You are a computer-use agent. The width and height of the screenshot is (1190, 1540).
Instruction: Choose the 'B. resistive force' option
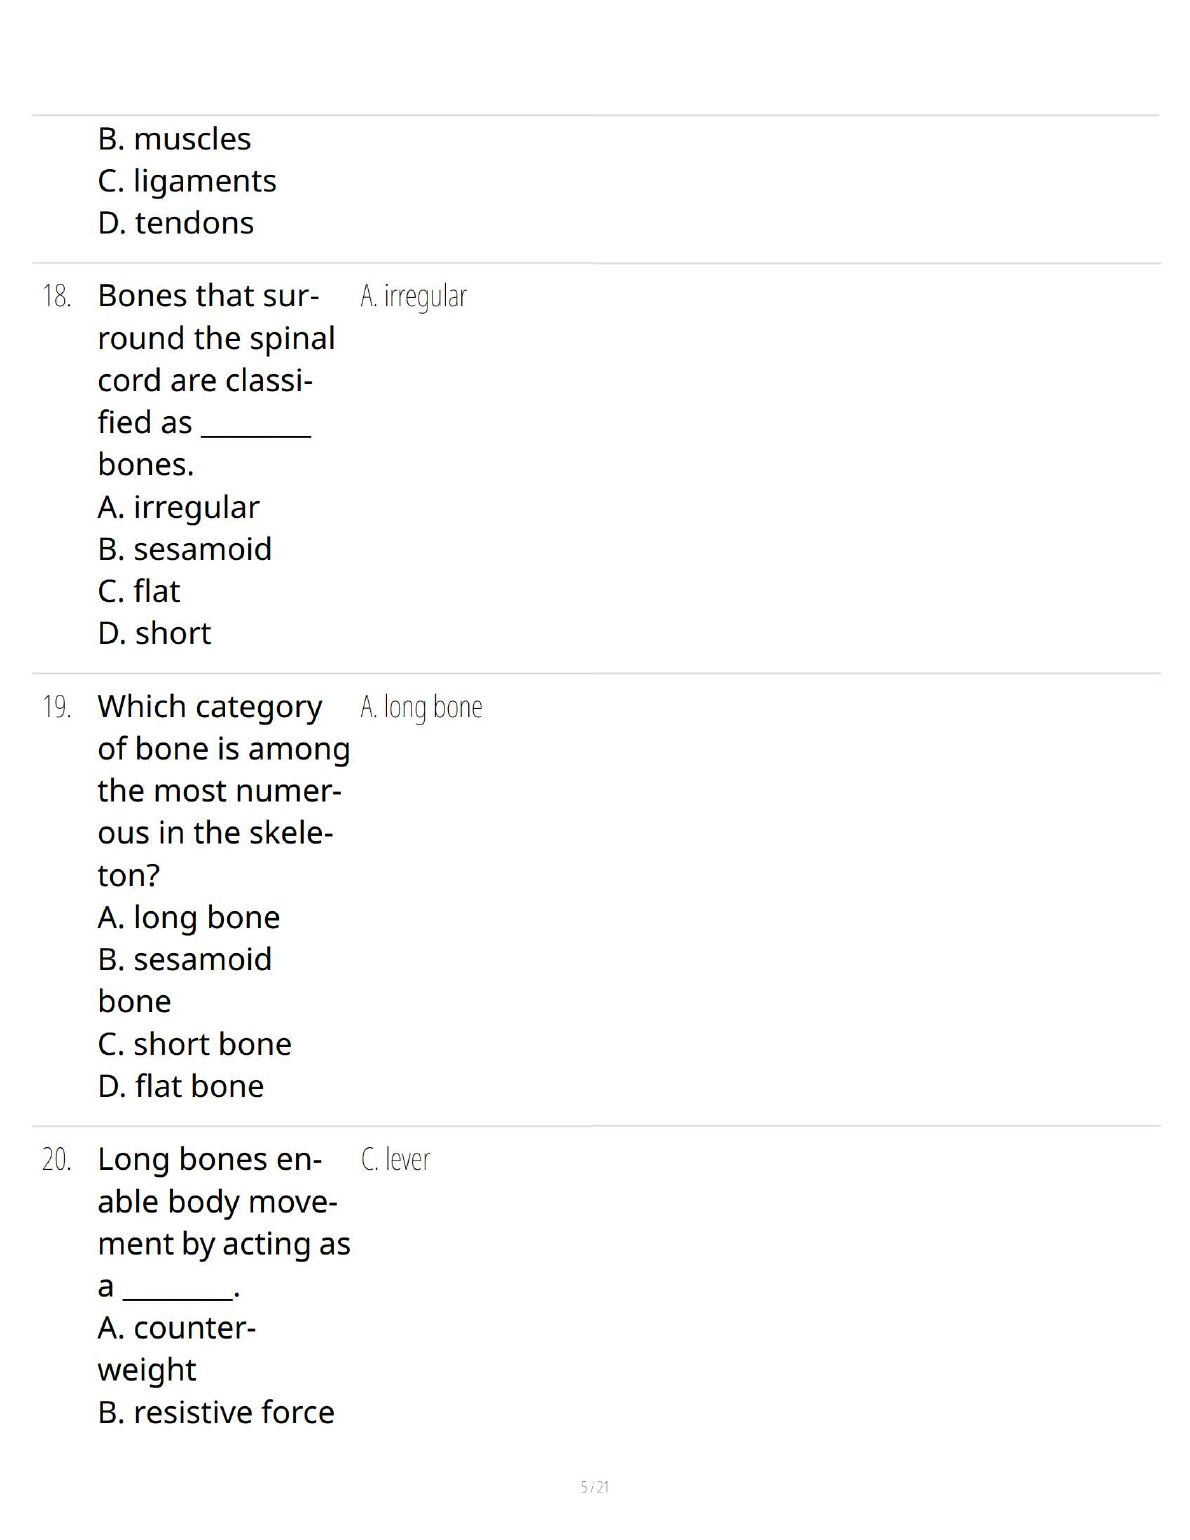point(216,1412)
